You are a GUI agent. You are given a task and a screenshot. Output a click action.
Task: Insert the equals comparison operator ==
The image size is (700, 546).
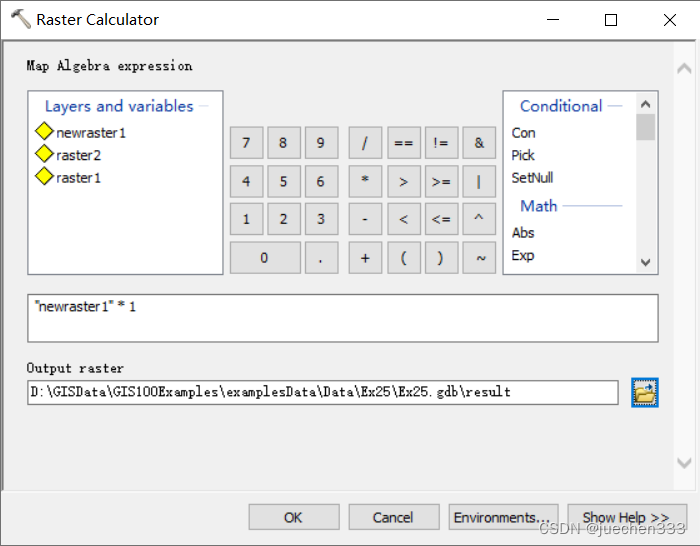[403, 143]
